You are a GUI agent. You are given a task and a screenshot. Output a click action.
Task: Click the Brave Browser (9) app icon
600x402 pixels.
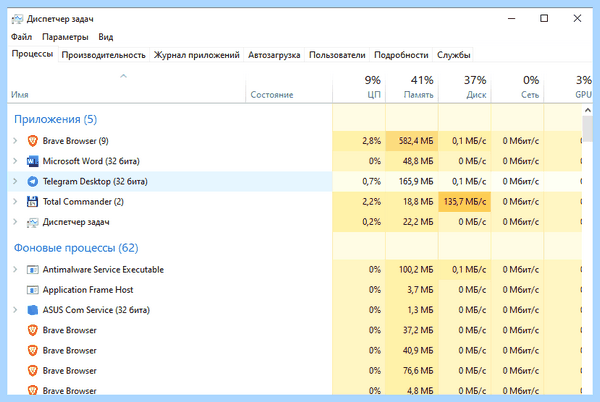tap(33, 141)
